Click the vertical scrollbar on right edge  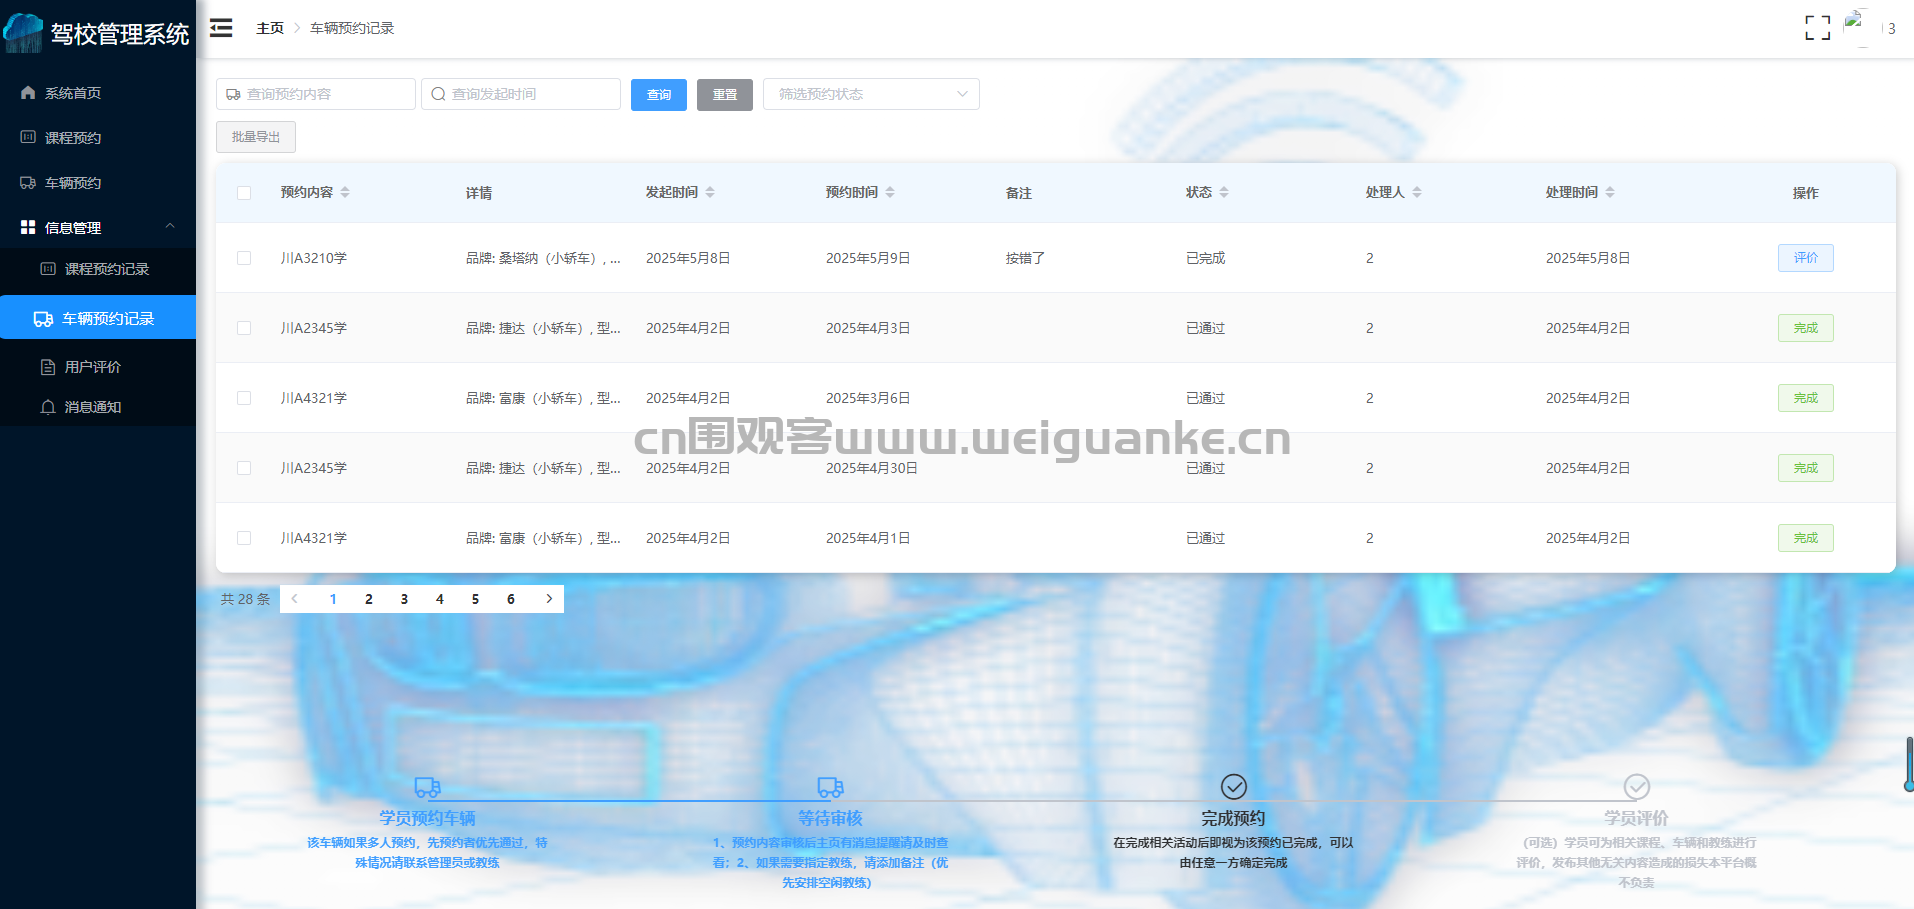(1909, 765)
